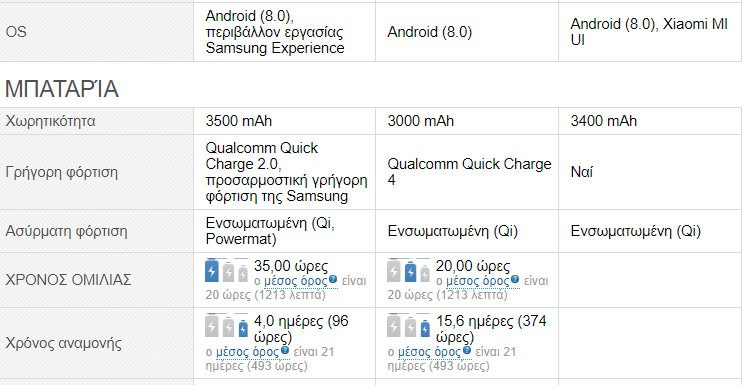Click help icon after μέσος όρος, 20,00 ώρες cell
The image size is (748, 385).
click(x=515, y=280)
